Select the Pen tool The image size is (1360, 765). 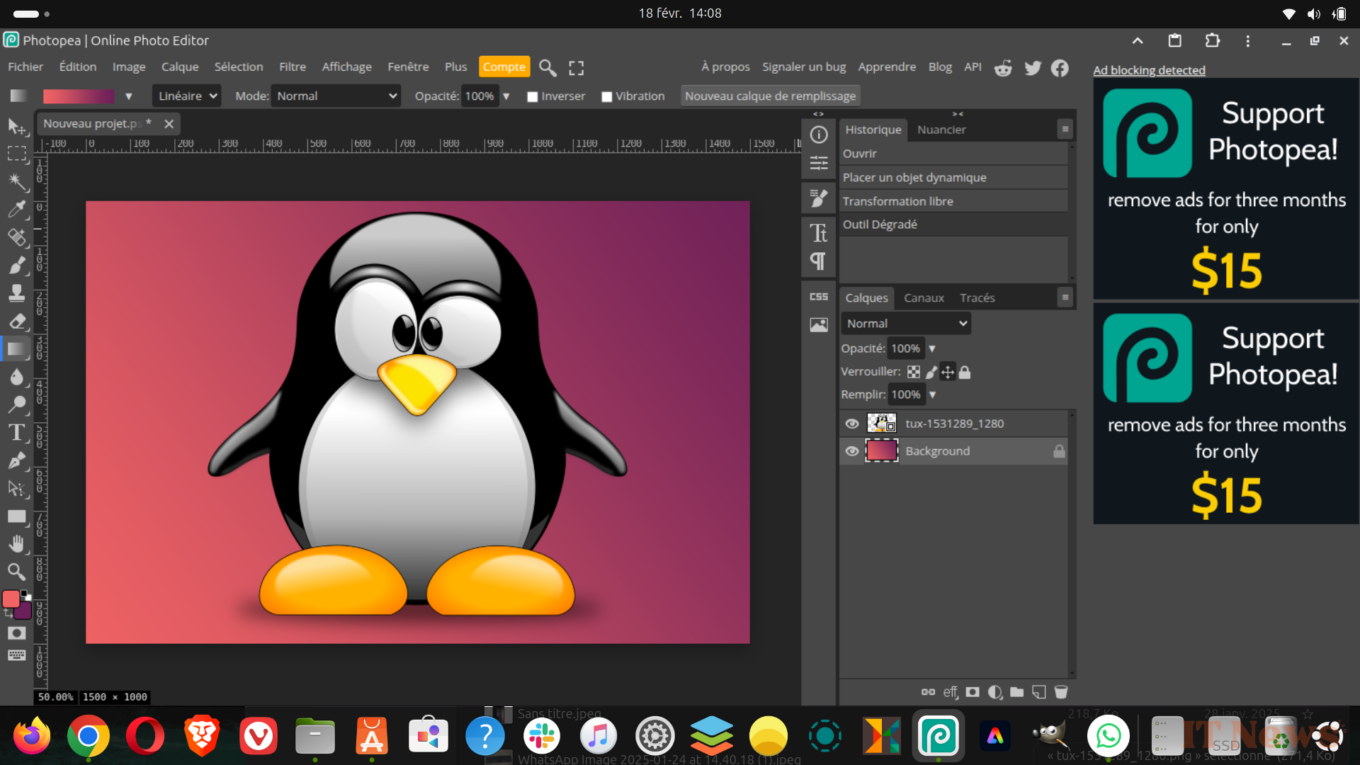pyautogui.click(x=17, y=461)
